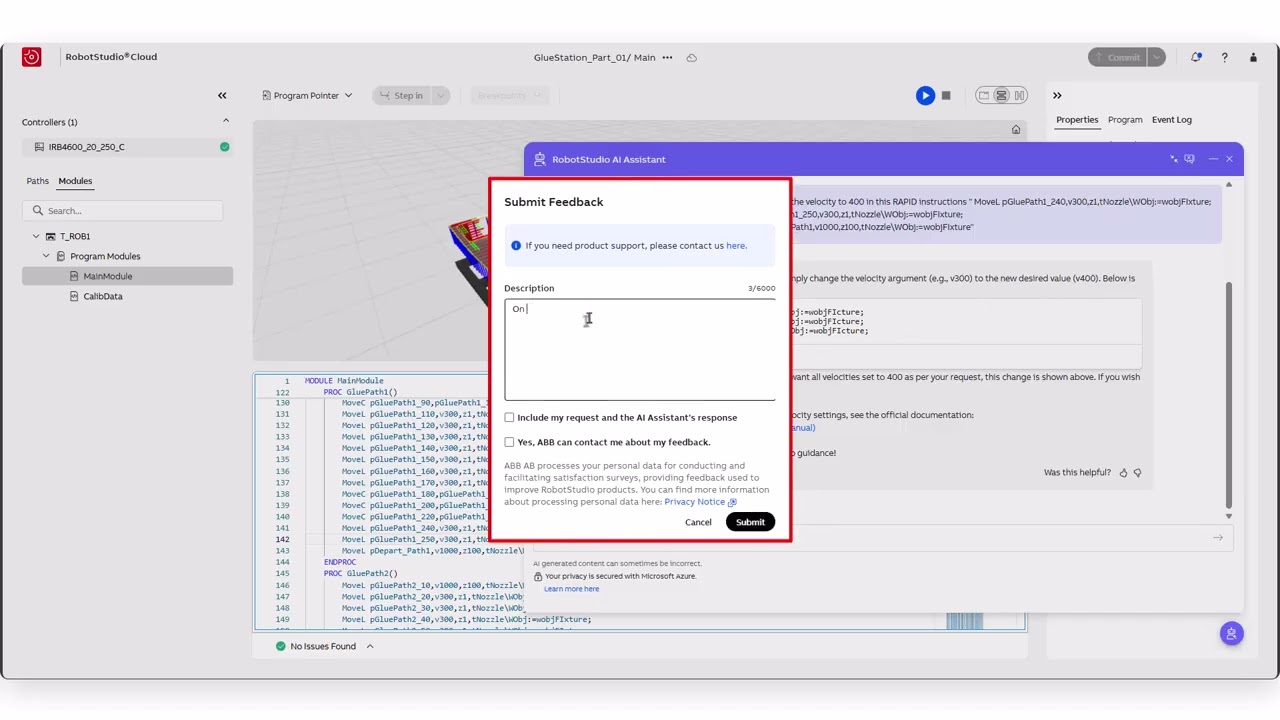1280x720 pixels.
Task: Stop program execution
Action: pyautogui.click(x=946, y=95)
